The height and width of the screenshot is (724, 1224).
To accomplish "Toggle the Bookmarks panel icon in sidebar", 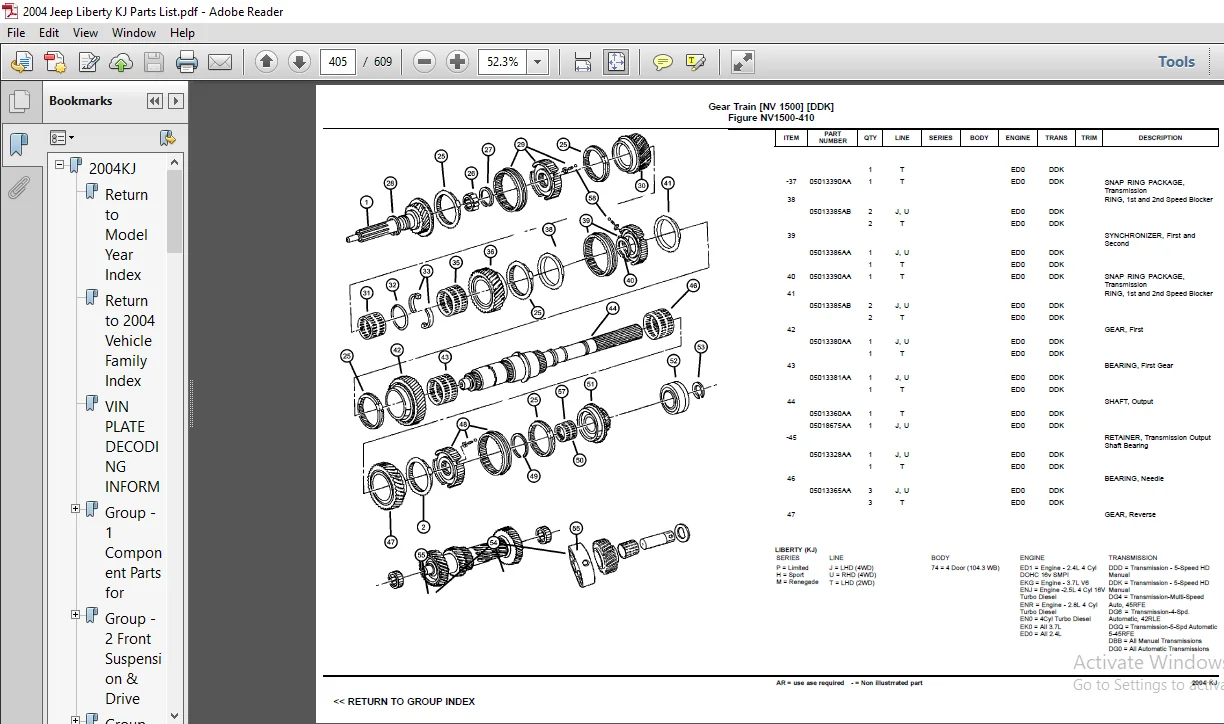I will pos(18,145).
